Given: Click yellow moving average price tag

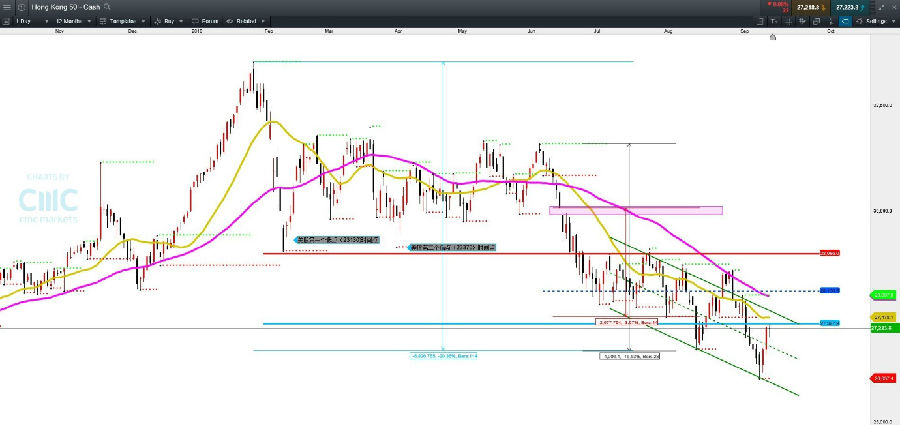Looking at the screenshot, I should 882,317.
